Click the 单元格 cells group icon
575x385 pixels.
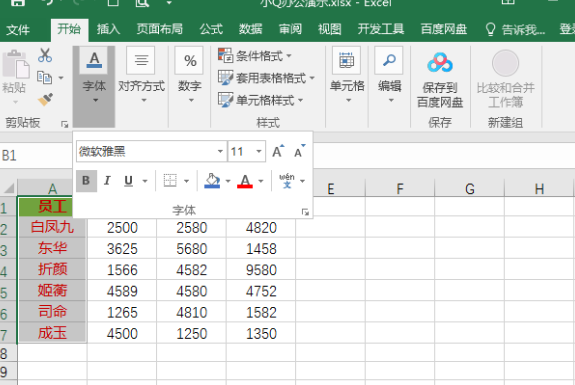[x=347, y=60]
